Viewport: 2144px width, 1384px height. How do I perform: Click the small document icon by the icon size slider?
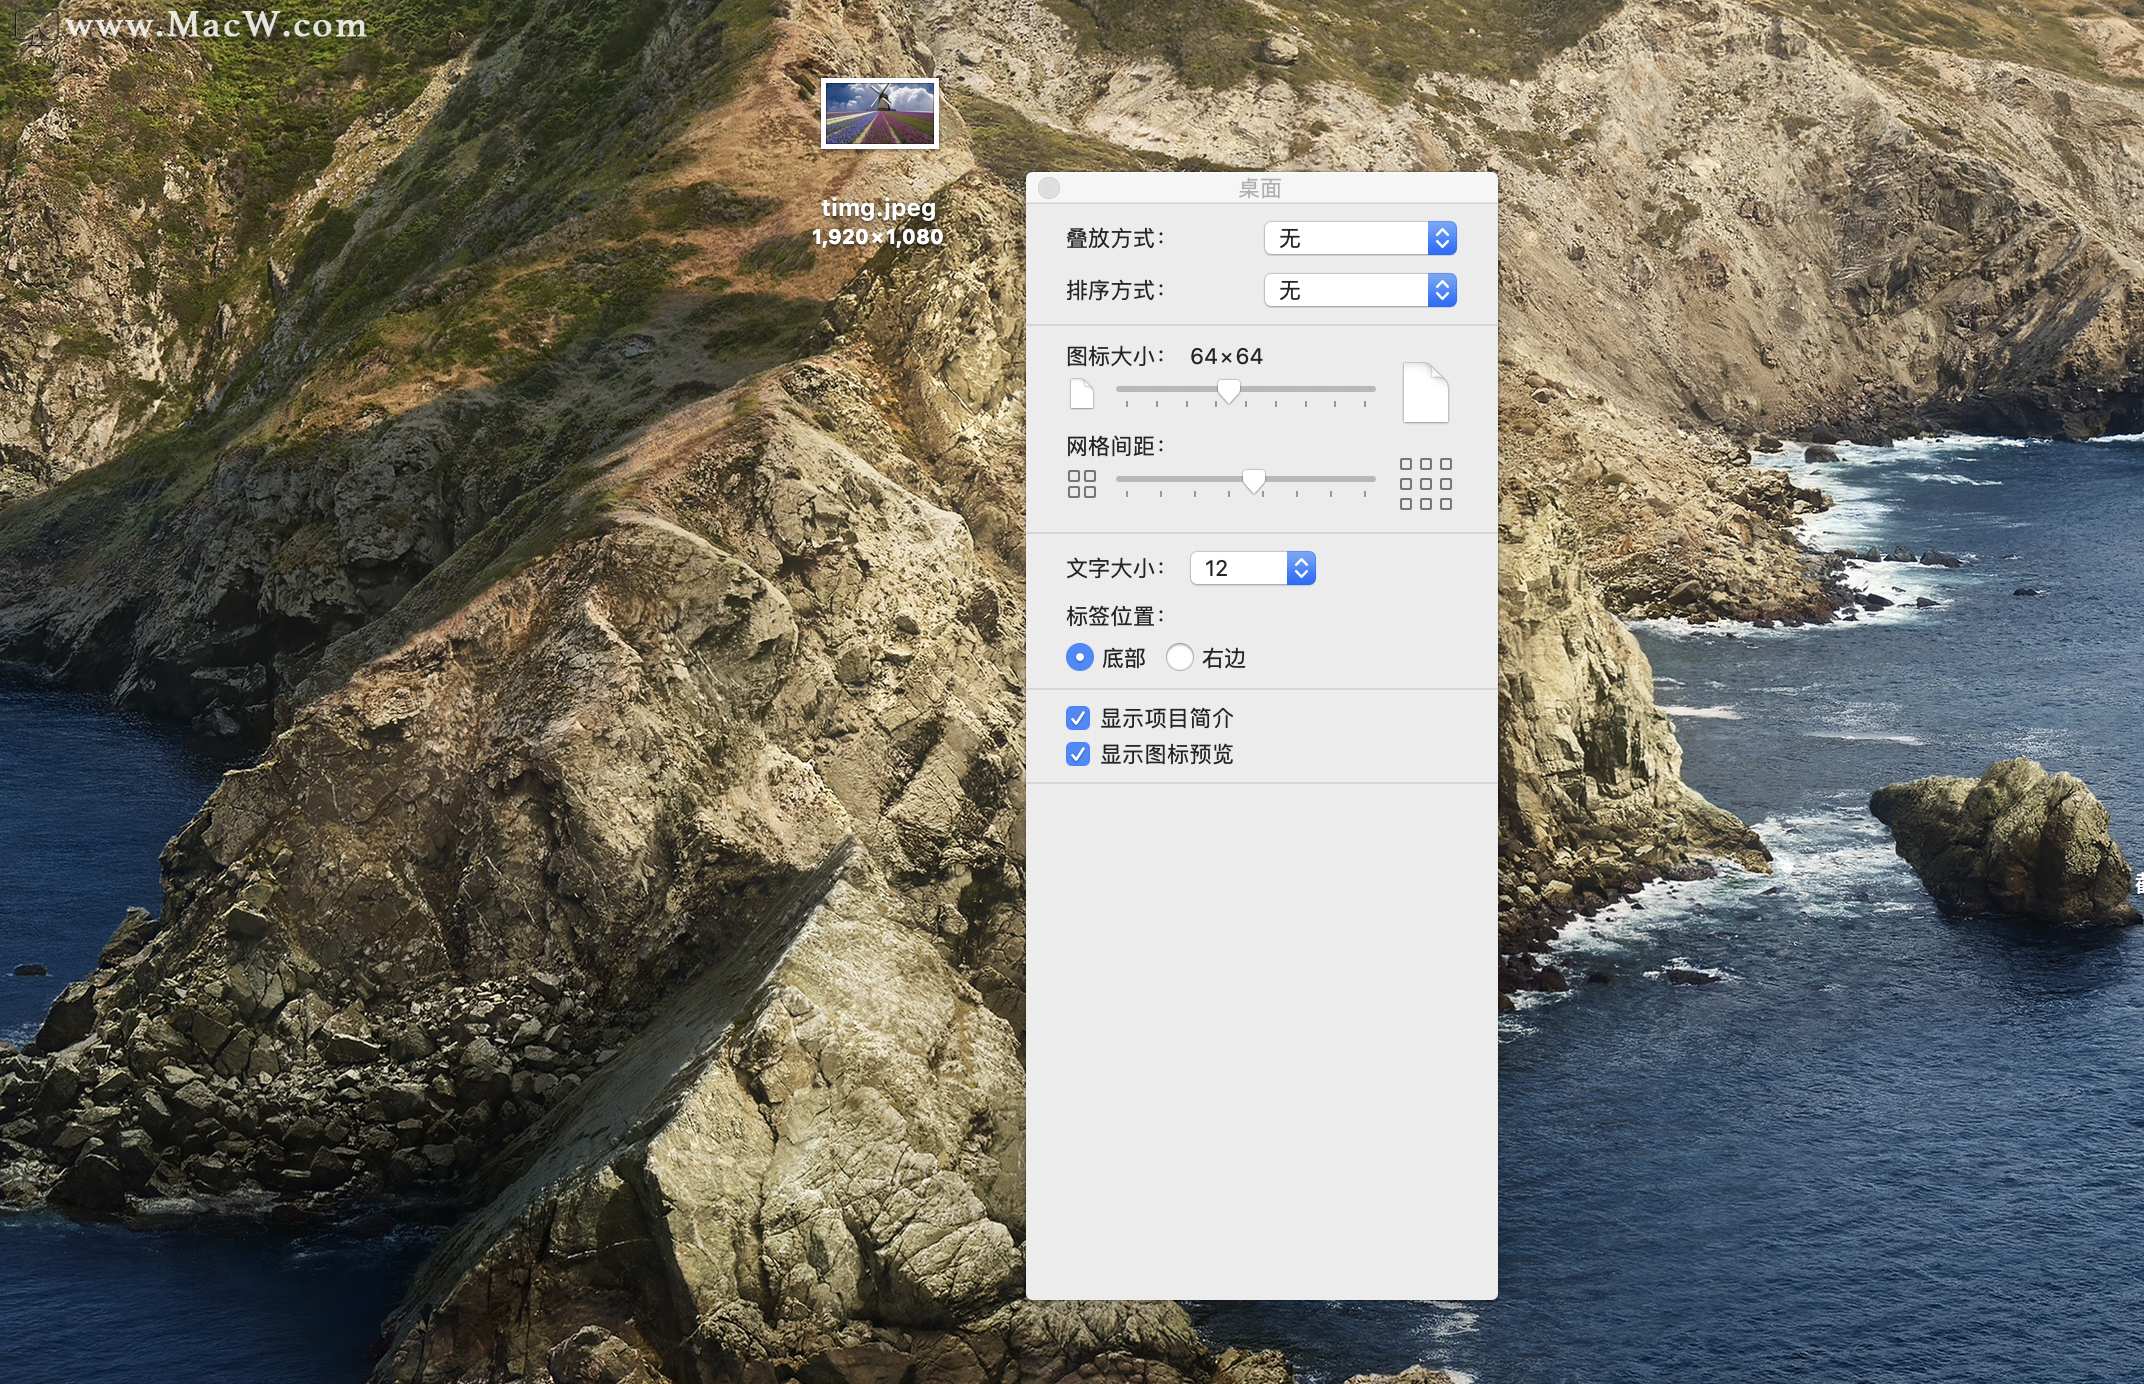1081,394
